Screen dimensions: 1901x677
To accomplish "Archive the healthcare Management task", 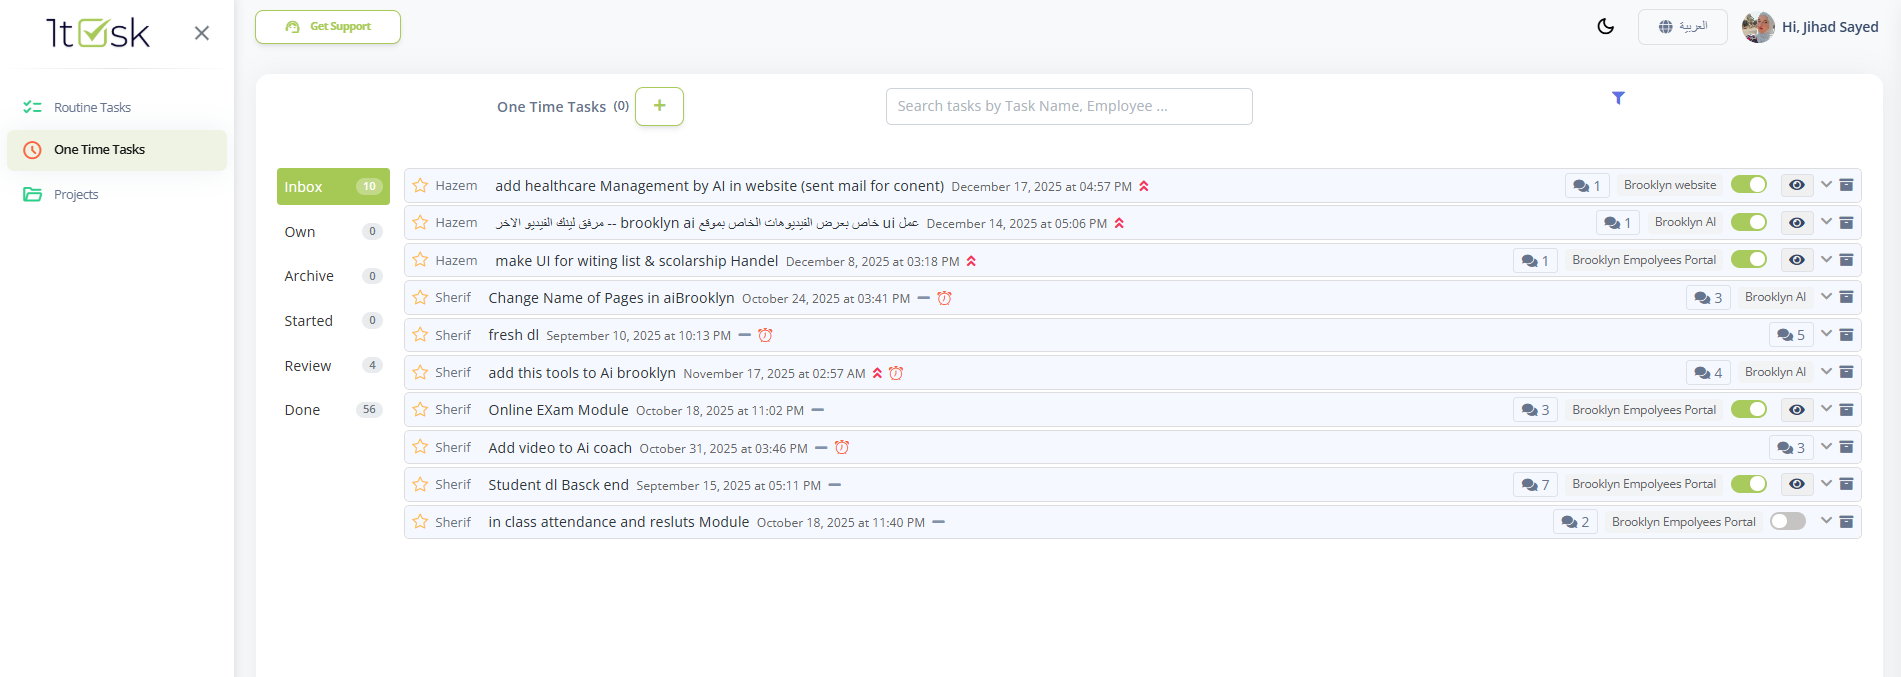I will 1847,185.
